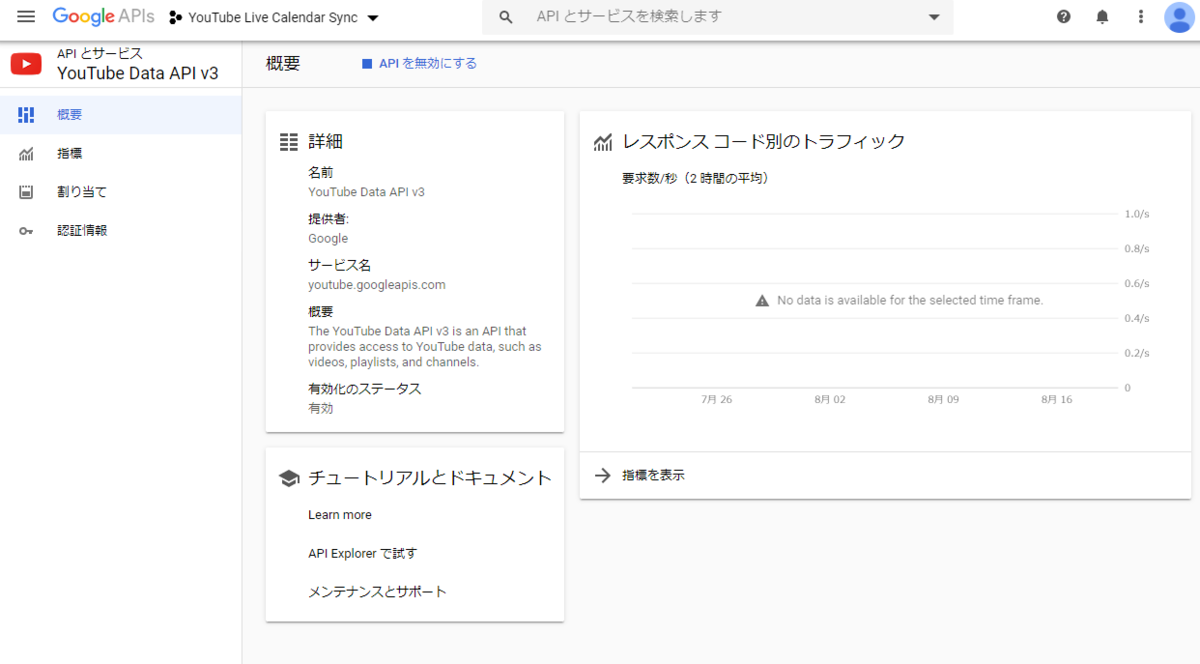Click the Google provider text
Image resolution: width=1200 pixels, height=664 pixels.
pyautogui.click(x=328, y=238)
